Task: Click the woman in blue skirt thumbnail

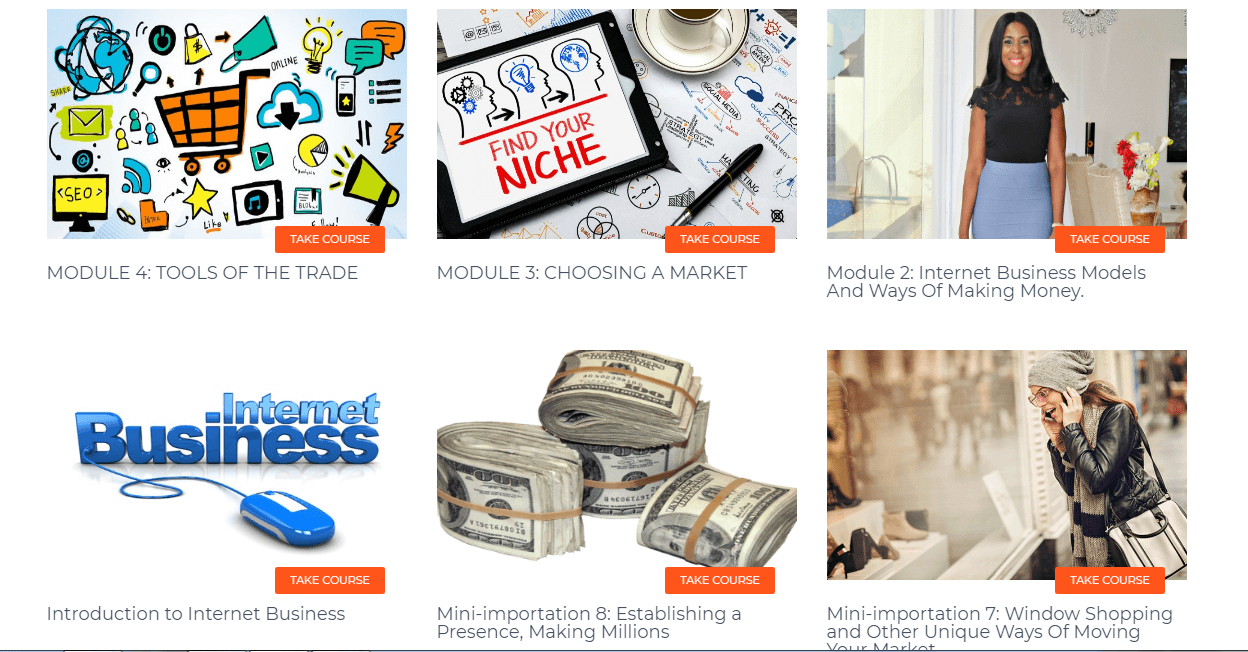Action: coord(1007,124)
